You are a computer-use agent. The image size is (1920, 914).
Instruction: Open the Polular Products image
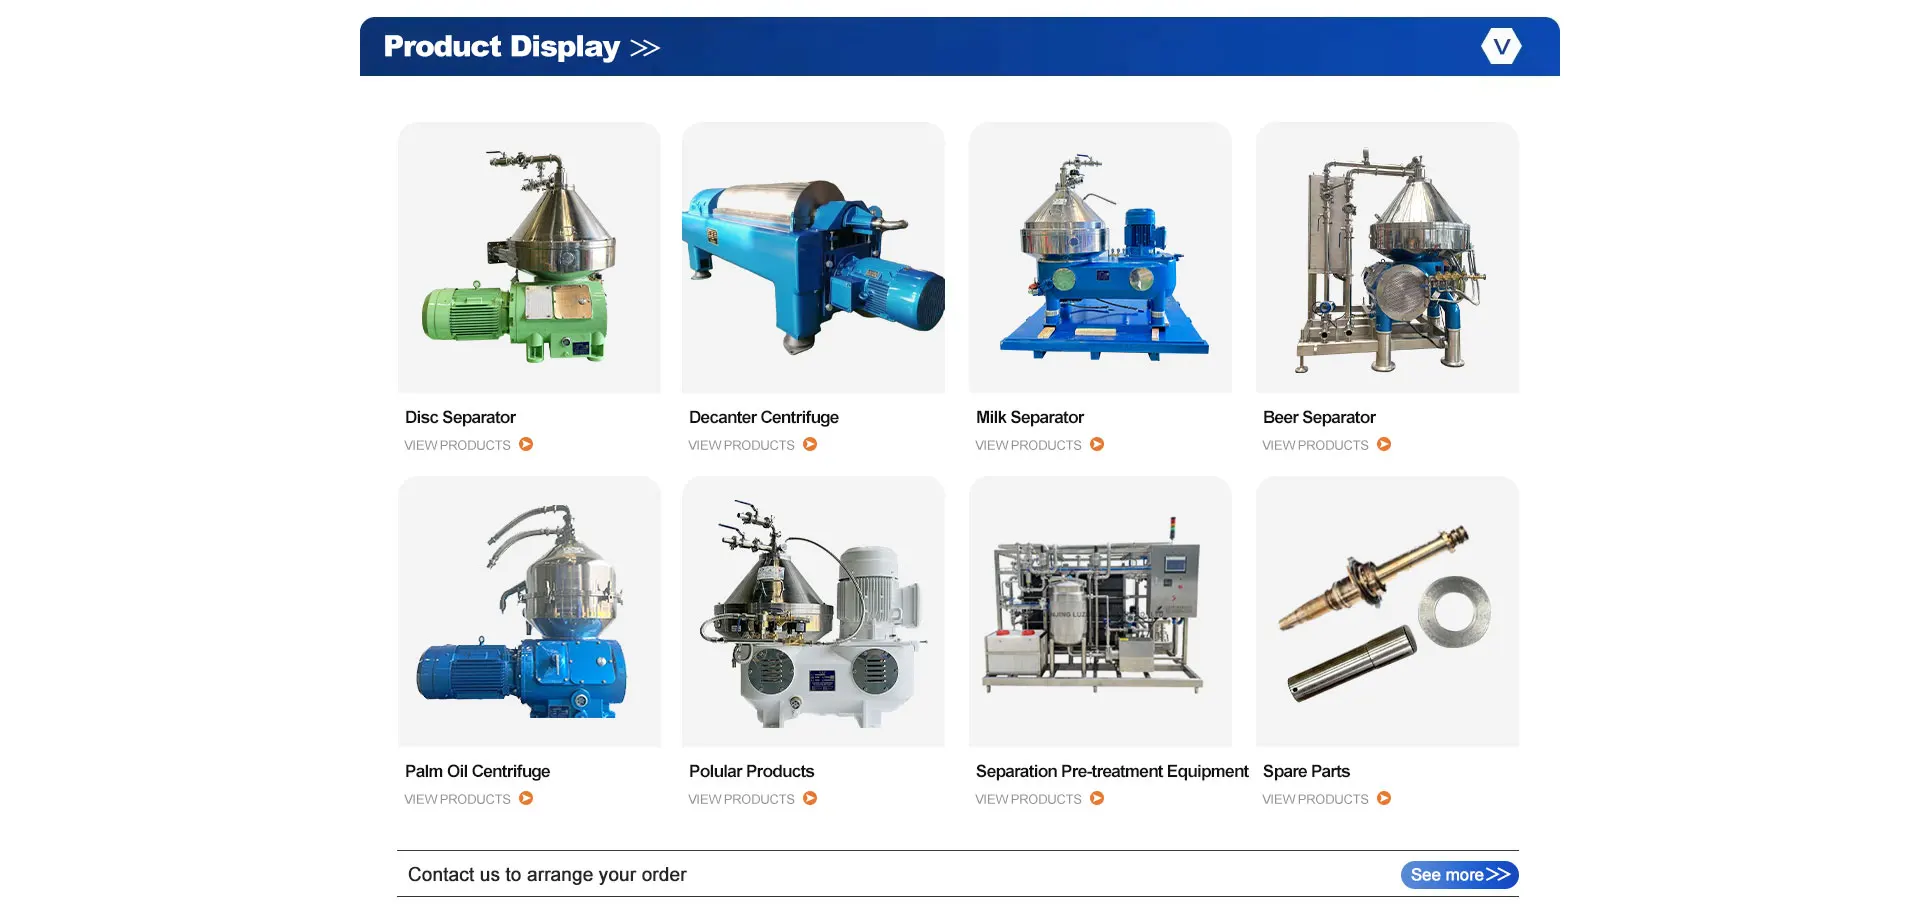(x=813, y=612)
